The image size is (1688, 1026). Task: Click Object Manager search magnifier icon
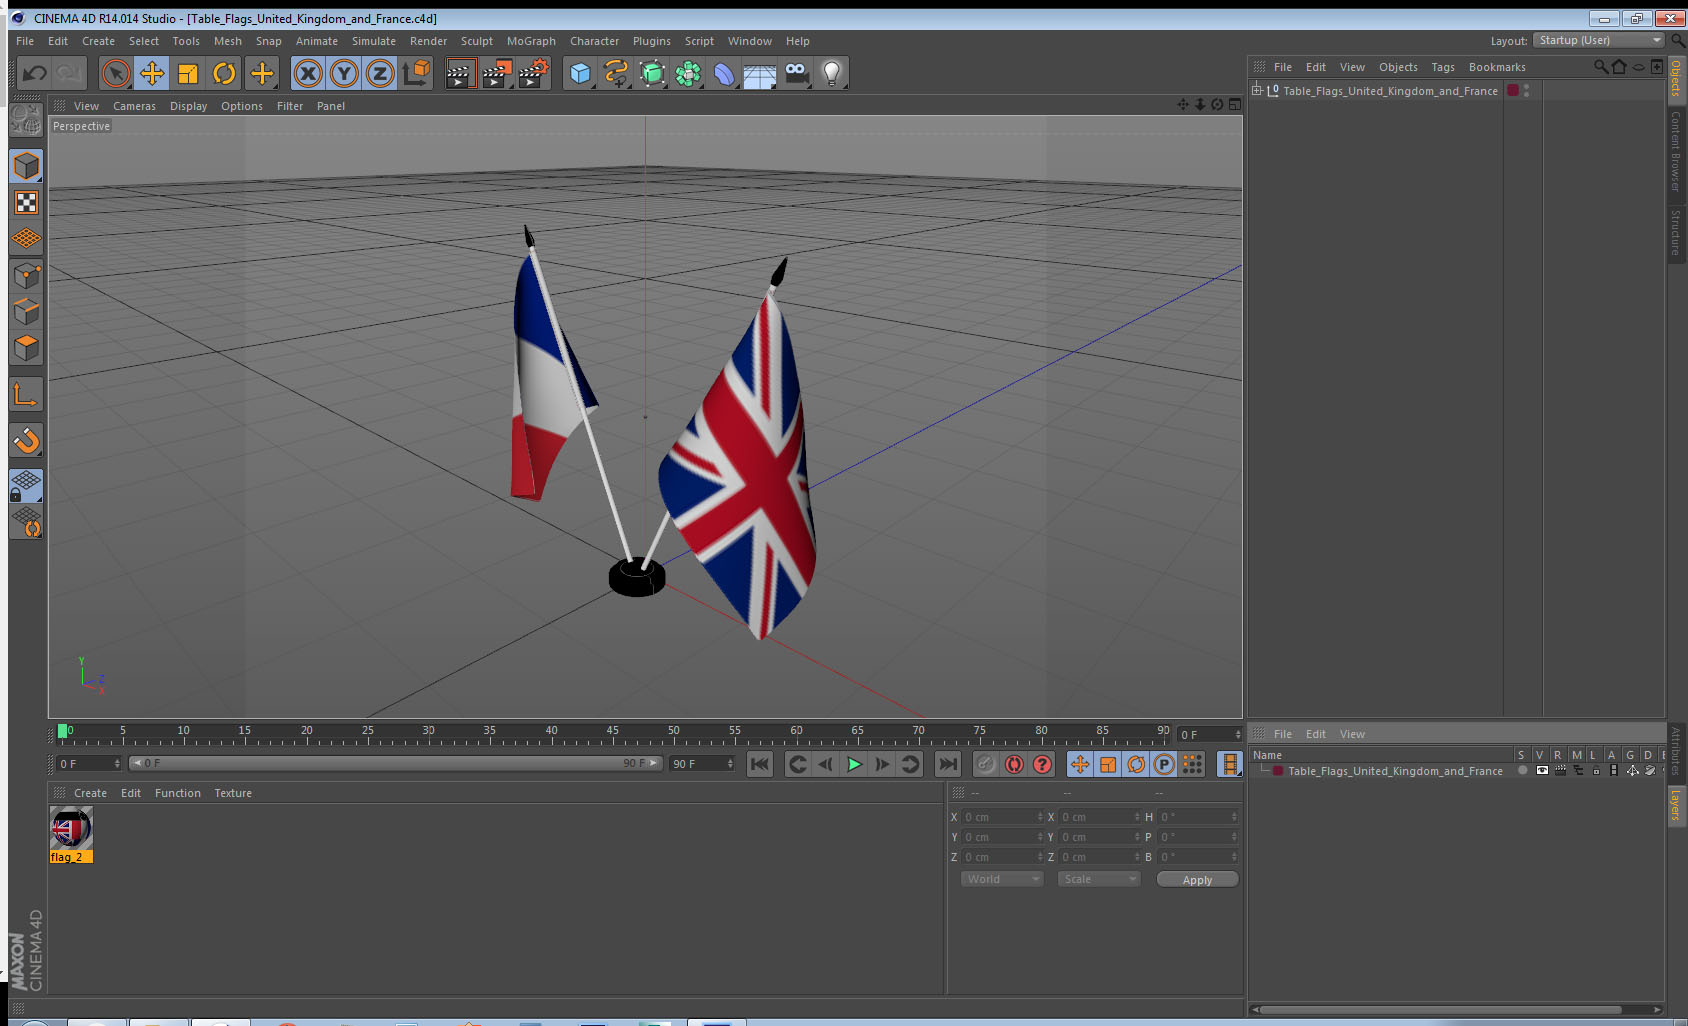tap(1601, 67)
